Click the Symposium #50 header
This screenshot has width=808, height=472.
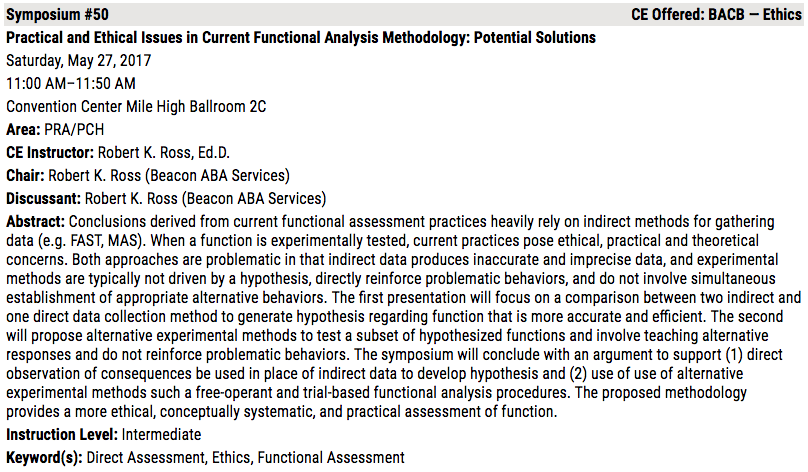coord(57,14)
